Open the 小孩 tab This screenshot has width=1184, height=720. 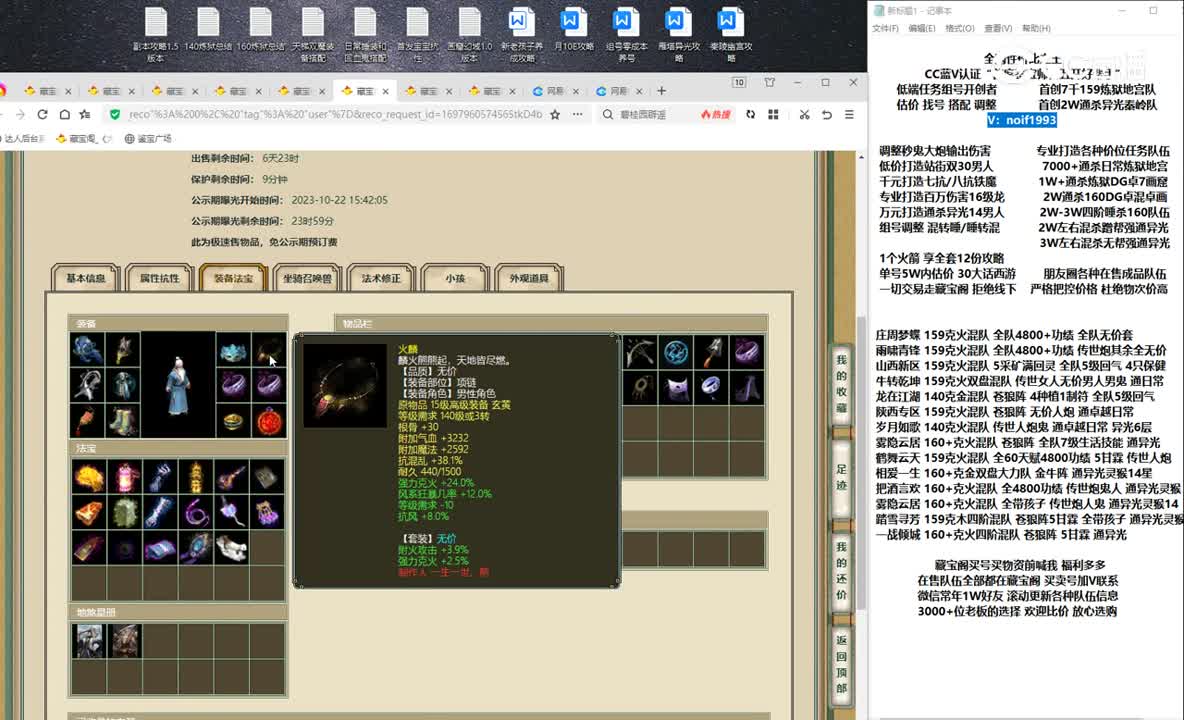pyautogui.click(x=455, y=278)
